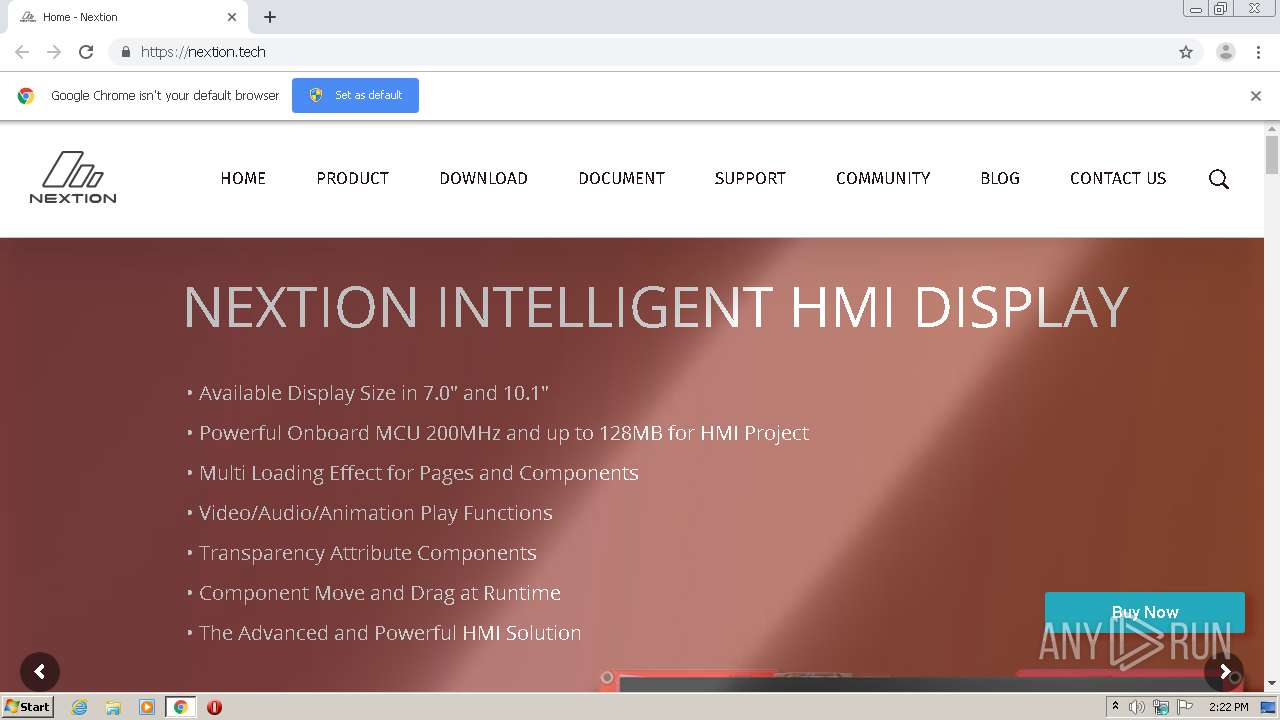The image size is (1280, 720).
Task: Open Internet Explorer from taskbar
Action: [79, 707]
